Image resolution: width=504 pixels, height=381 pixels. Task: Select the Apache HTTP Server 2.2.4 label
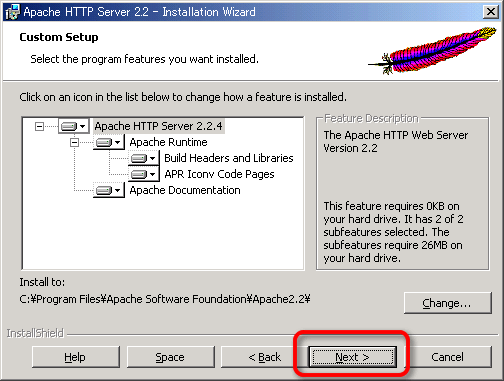point(158,126)
